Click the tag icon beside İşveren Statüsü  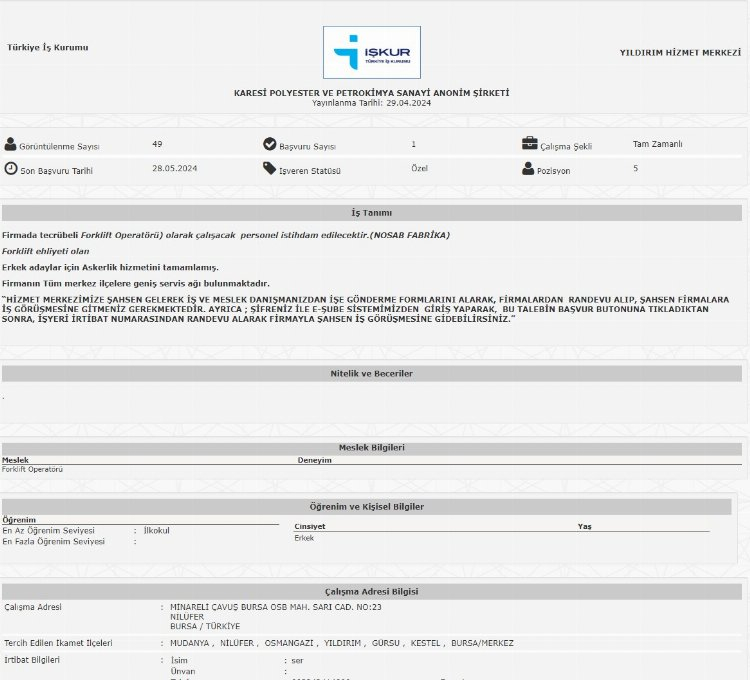(269, 169)
